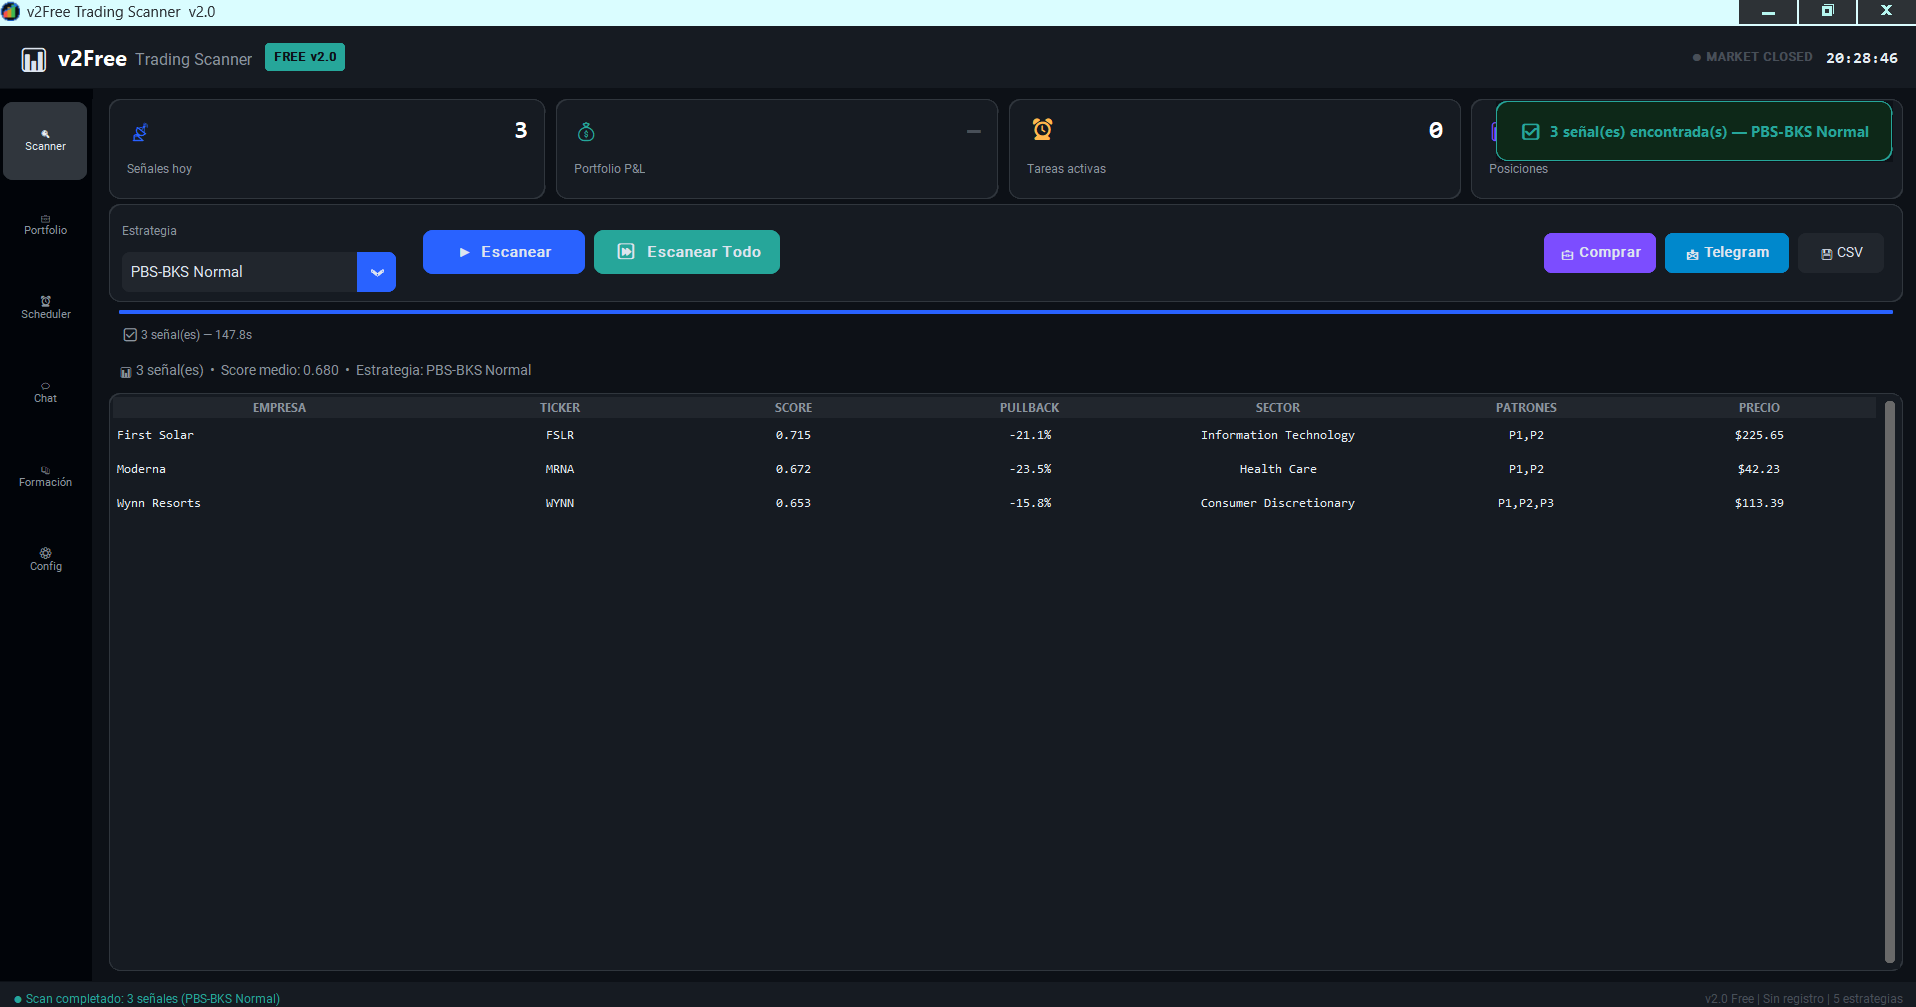This screenshot has width=1916, height=1007.
Task: Click the checkmark in the green señales banner
Action: [1529, 130]
